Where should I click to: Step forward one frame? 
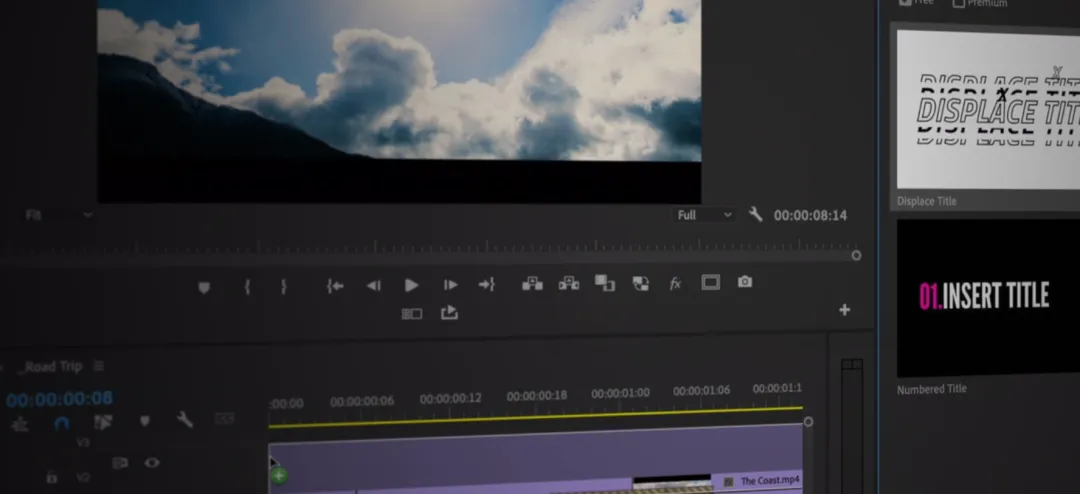450,285
